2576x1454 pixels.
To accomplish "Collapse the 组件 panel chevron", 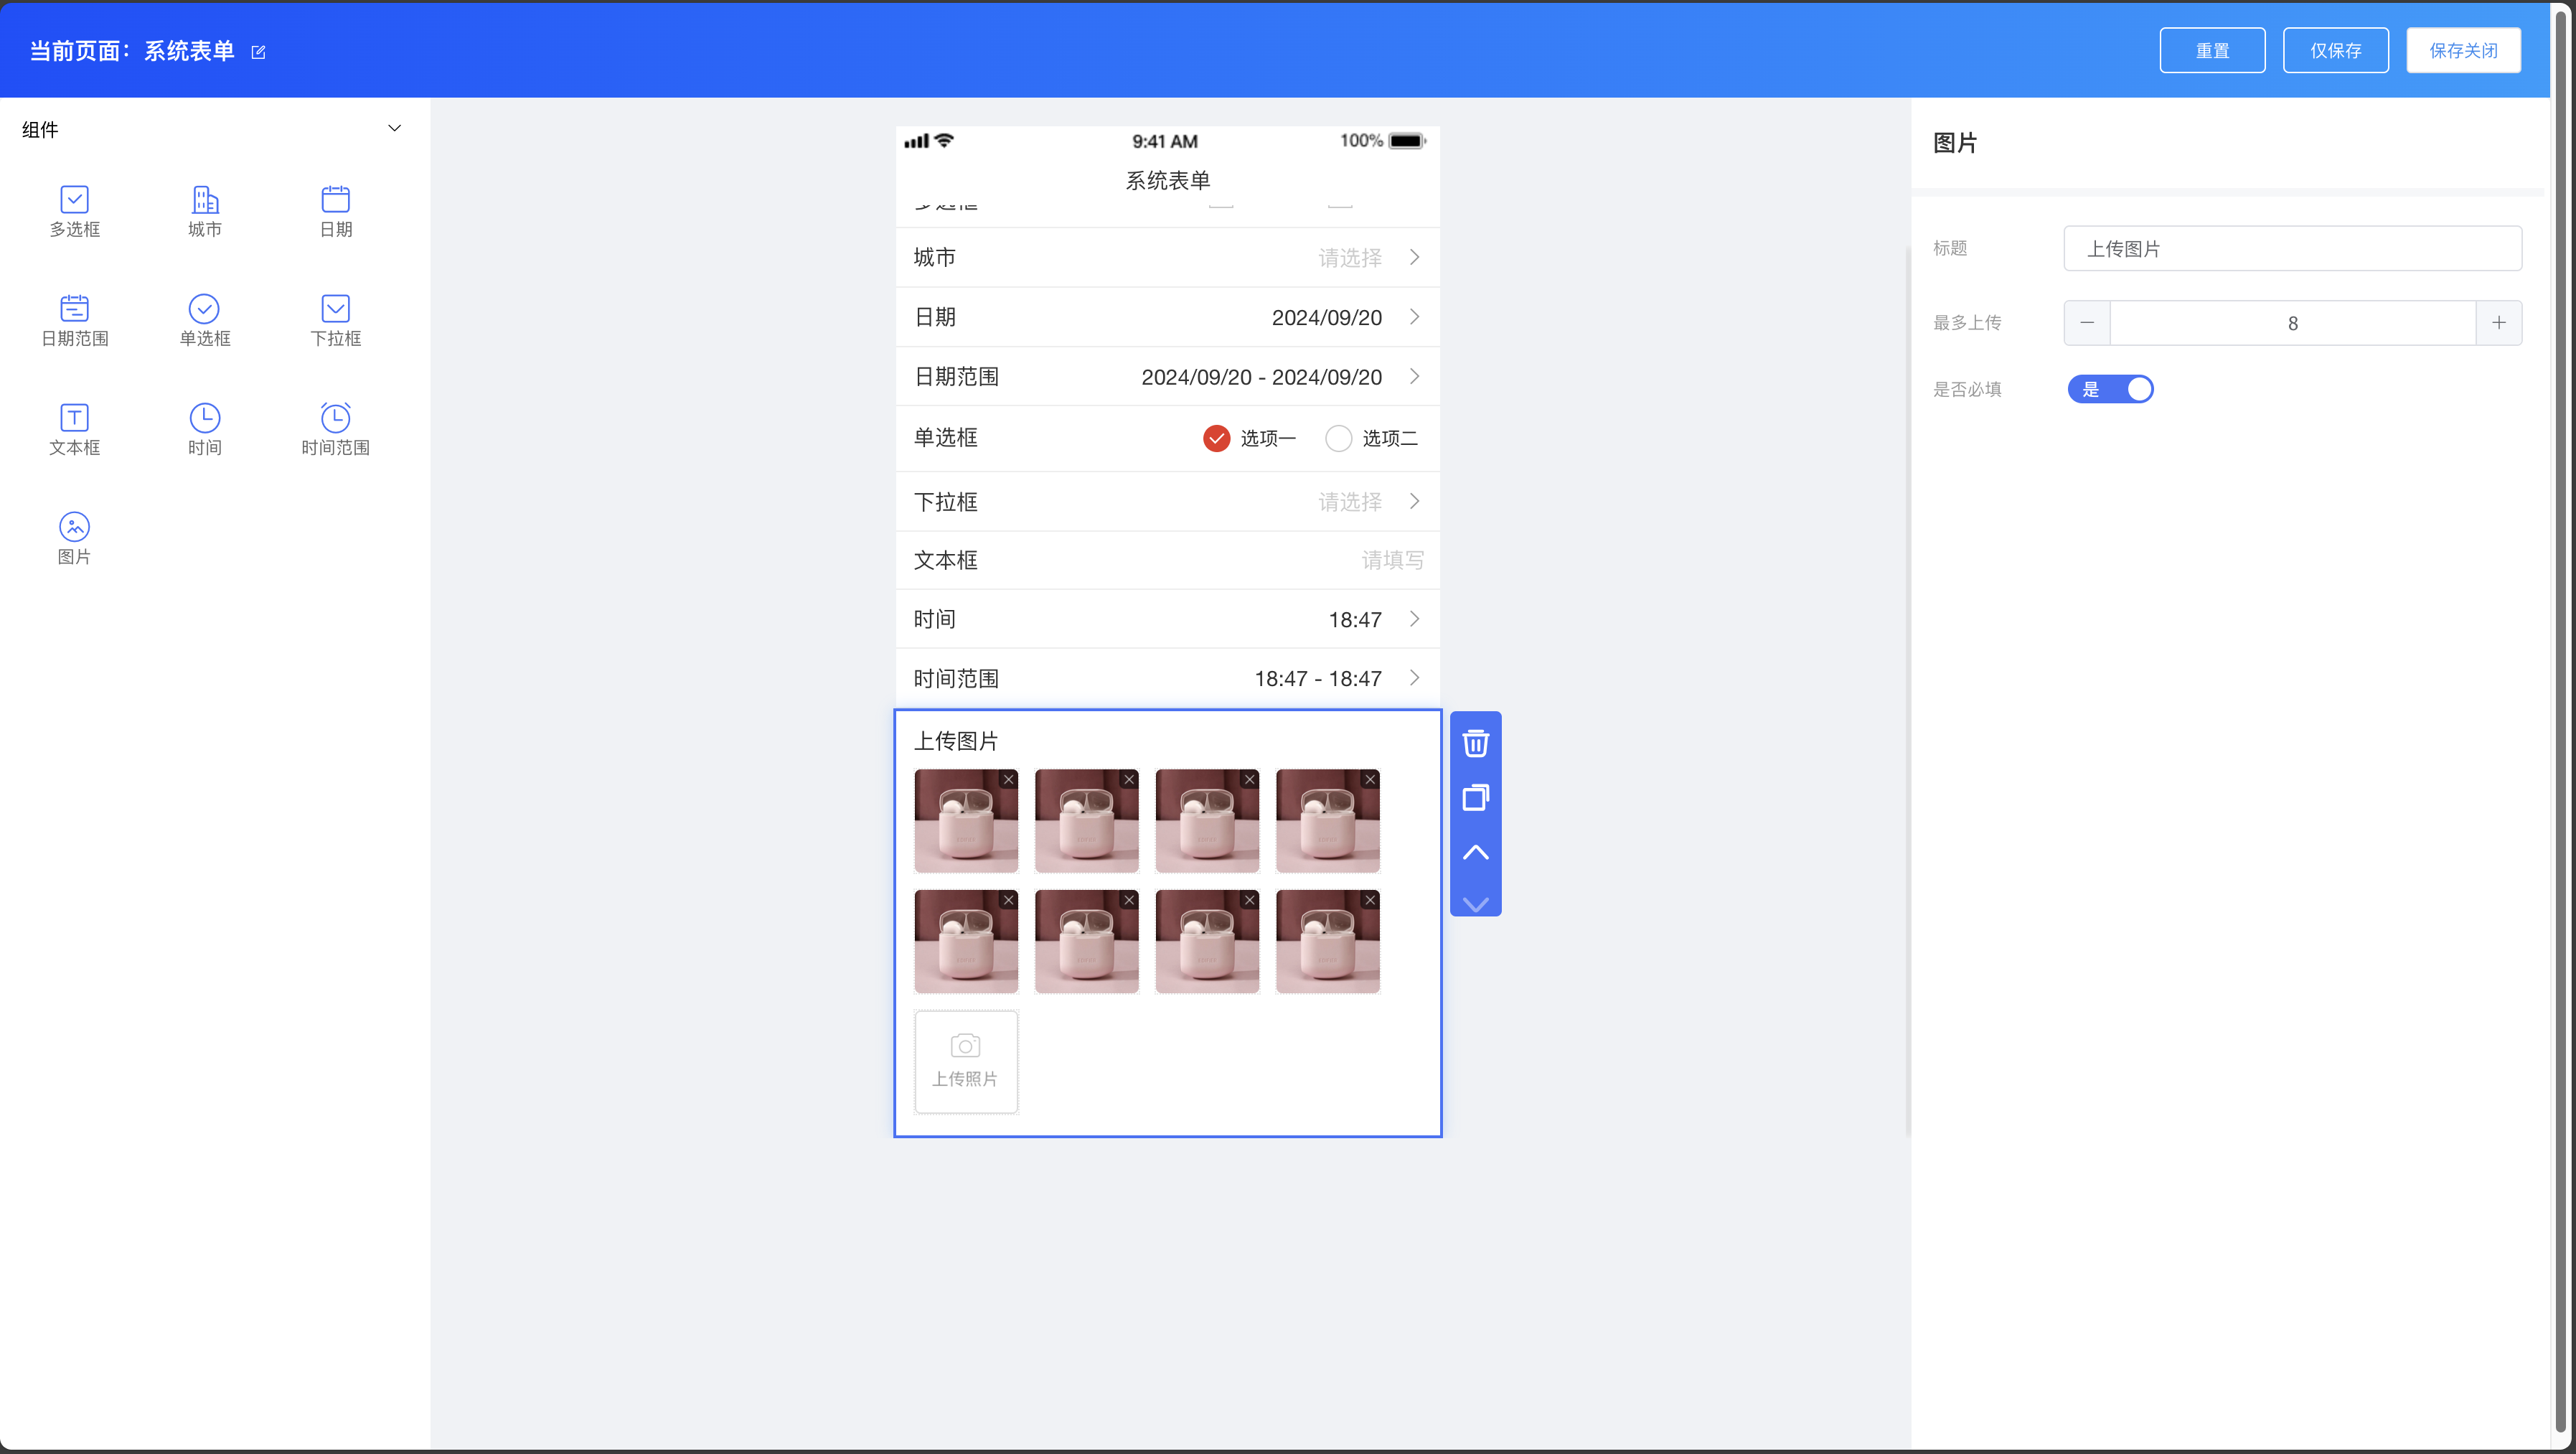I will 394,128.
